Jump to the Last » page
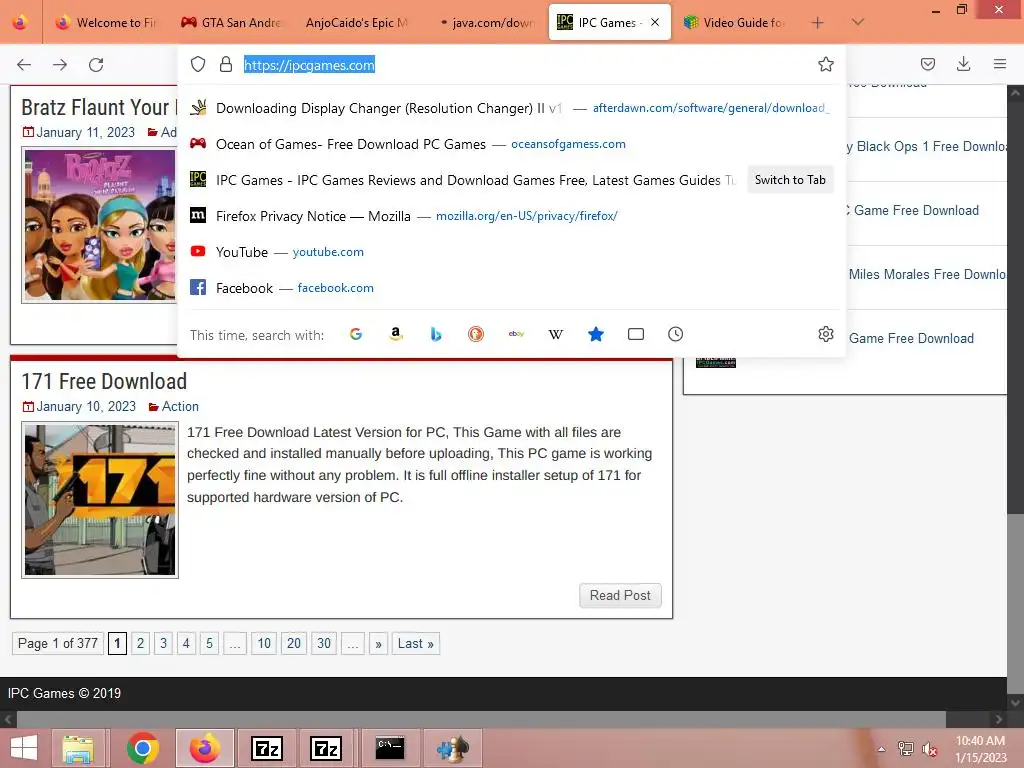Screen dimensions: 1024x768 click(x=415, y=644)
